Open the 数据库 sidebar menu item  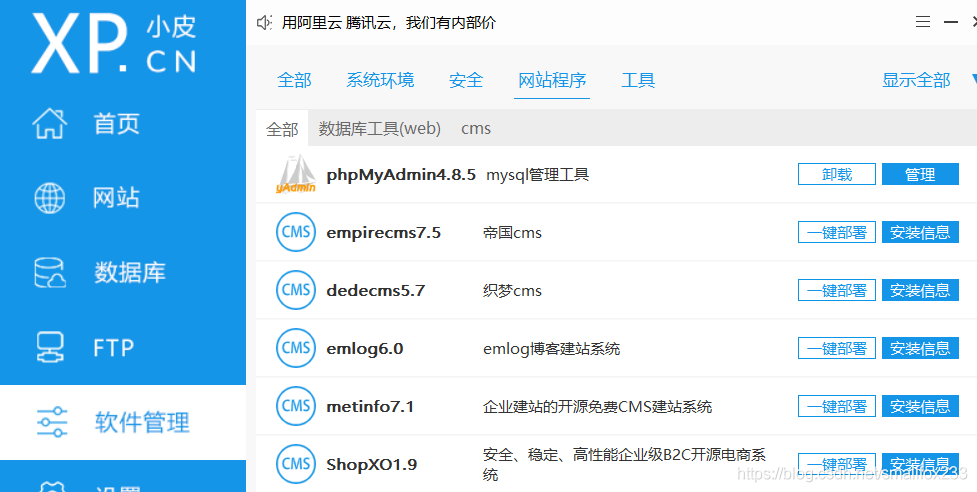point(123,273)
